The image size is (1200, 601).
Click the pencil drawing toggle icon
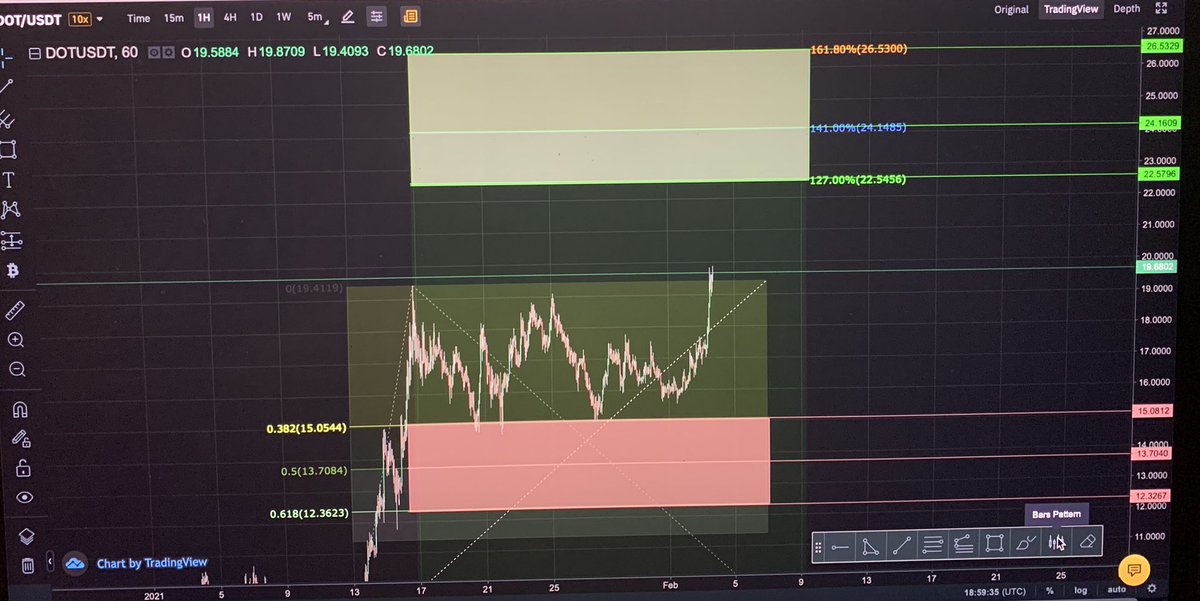coord(347,17)
